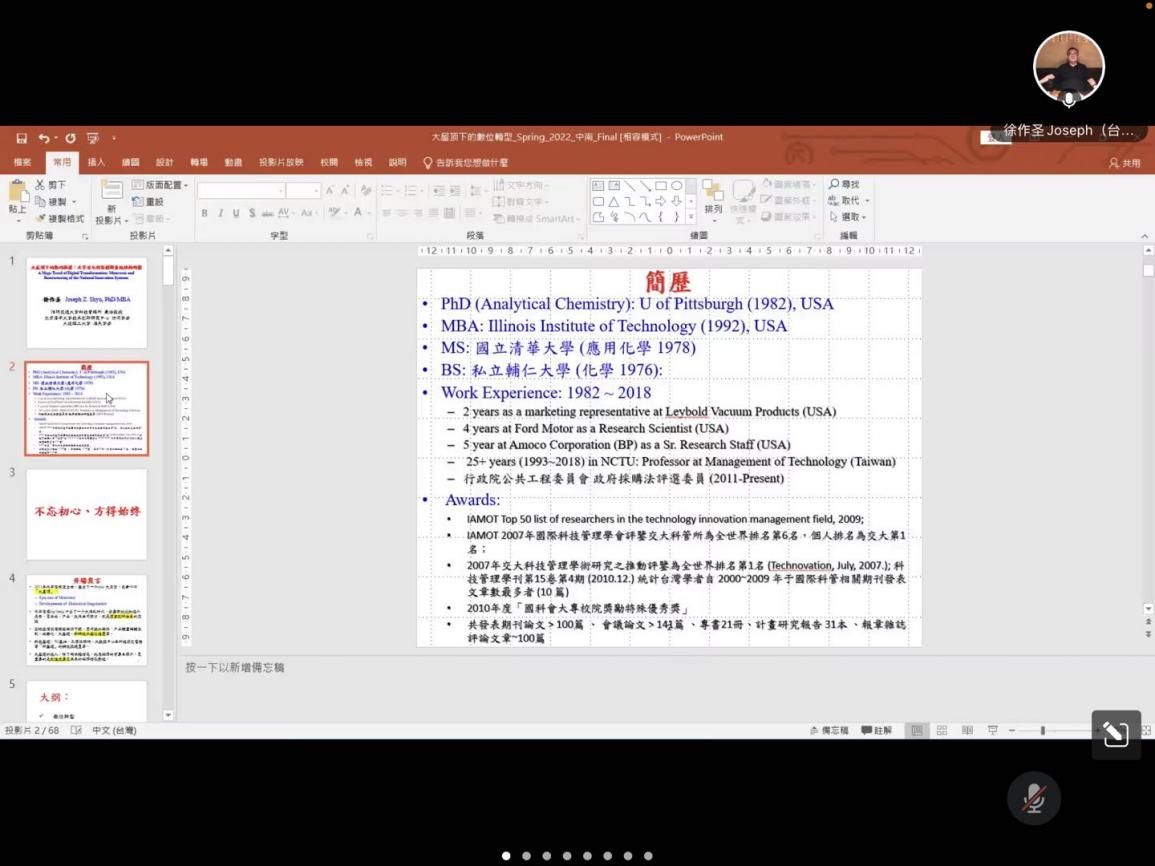Switch to the Slide Show (投影片放映) tab
The width and height of the screenshot is (1155, 866).
[x=280, y=162]
